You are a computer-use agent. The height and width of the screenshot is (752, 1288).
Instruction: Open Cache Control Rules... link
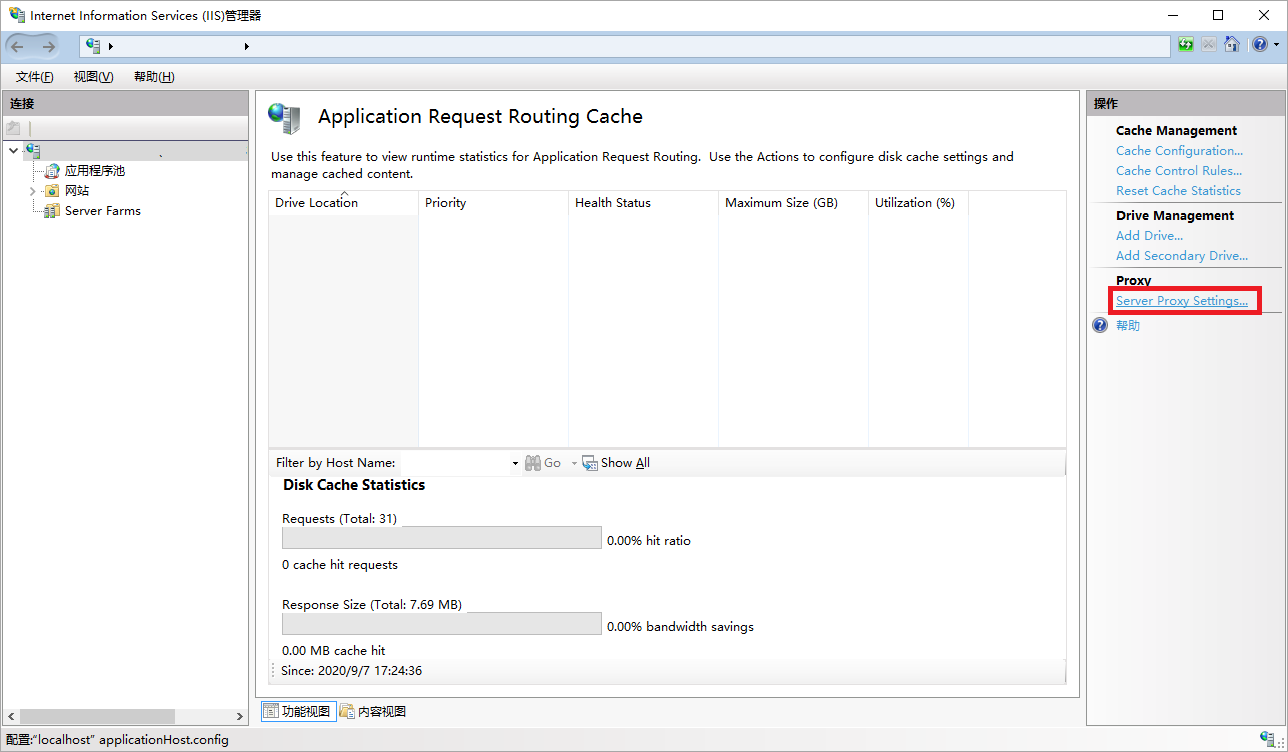pos(1179,171)
